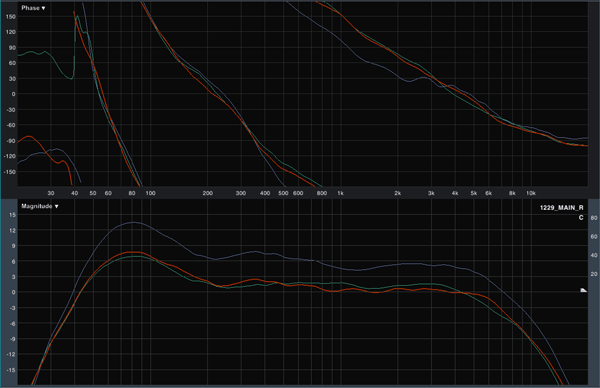Click the 0 dB magnitude axis label
This screenshot has width=600, height=388.
coord(13,292)
